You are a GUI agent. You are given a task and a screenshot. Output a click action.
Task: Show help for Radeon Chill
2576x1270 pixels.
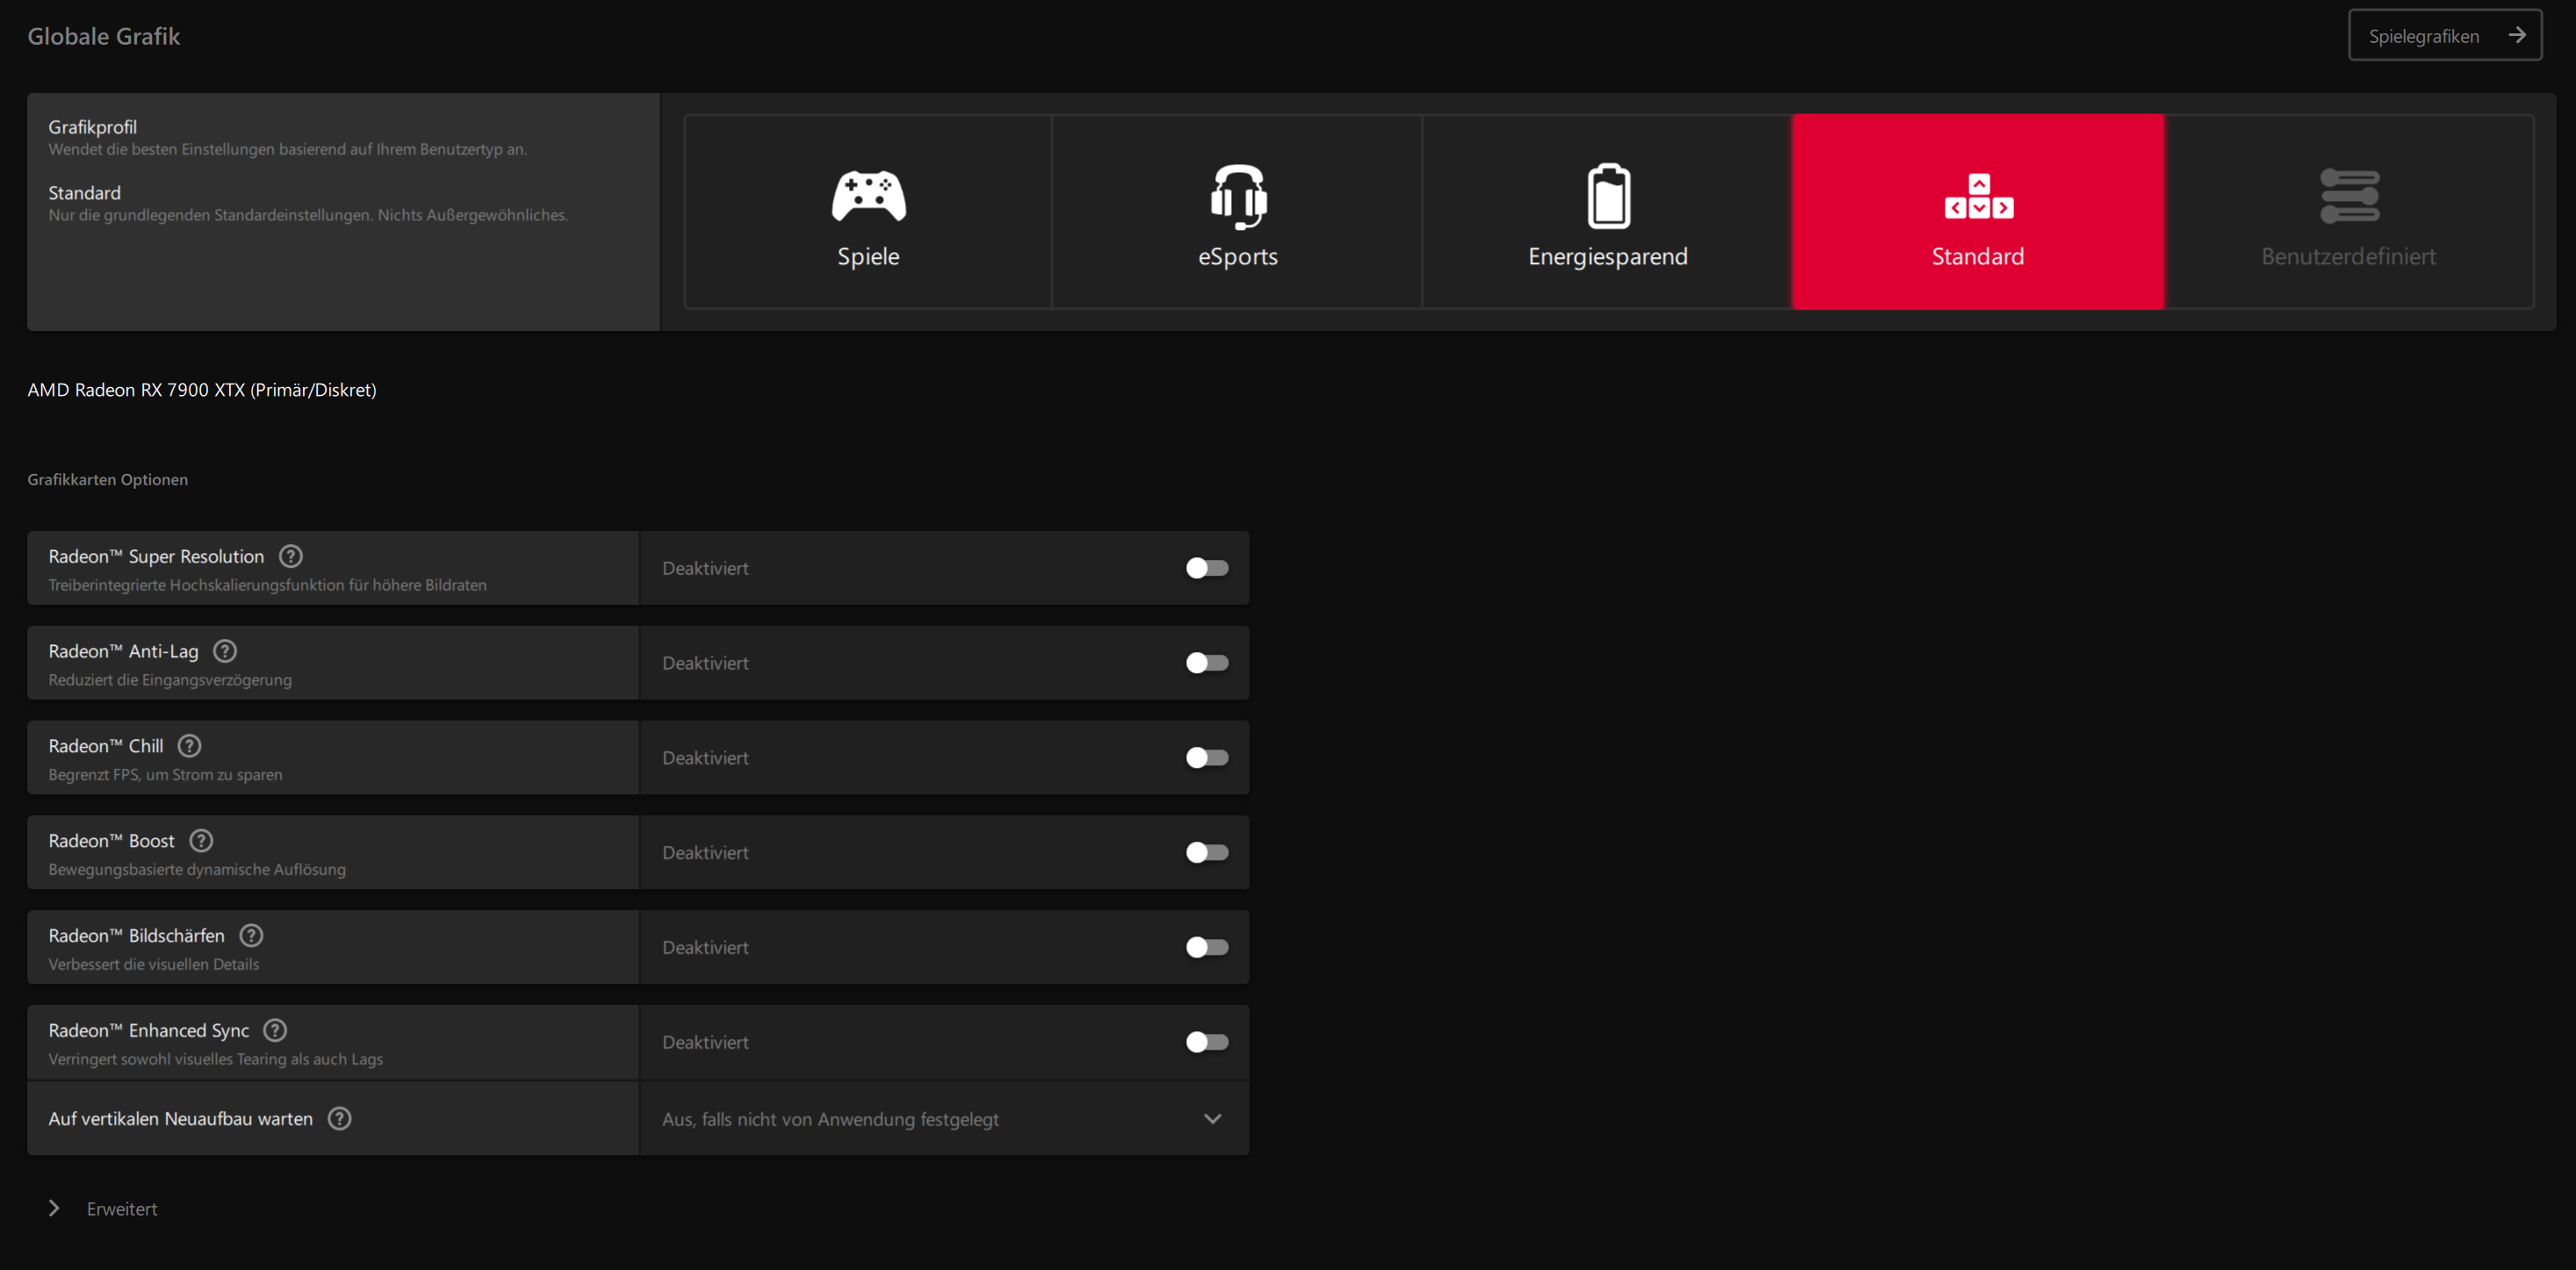pyautogui.click(x=189, y=746)
